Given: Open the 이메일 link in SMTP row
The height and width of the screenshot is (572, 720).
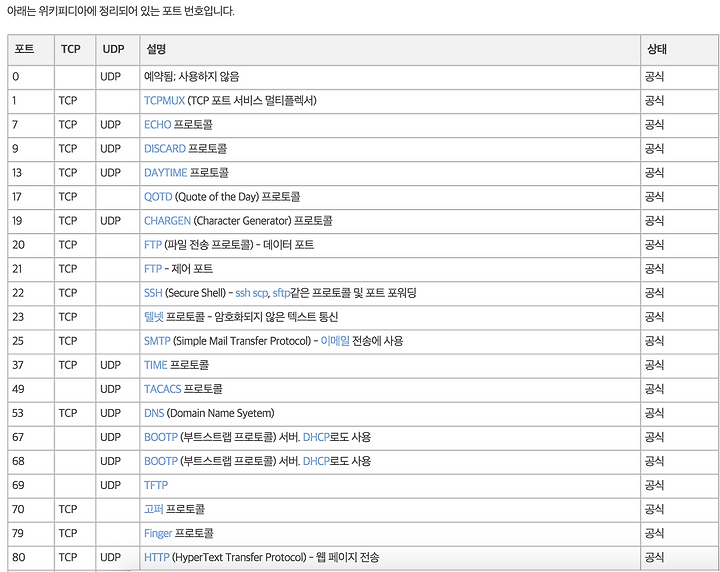Looking at the screenshot, I should click(335, 341).
